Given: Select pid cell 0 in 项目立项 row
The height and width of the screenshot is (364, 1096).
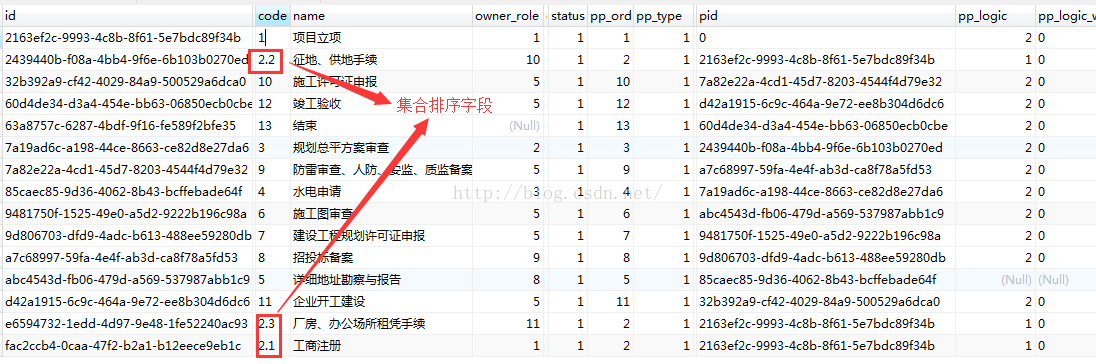Looking at the screenshot, I should click(x=825, y=38).
